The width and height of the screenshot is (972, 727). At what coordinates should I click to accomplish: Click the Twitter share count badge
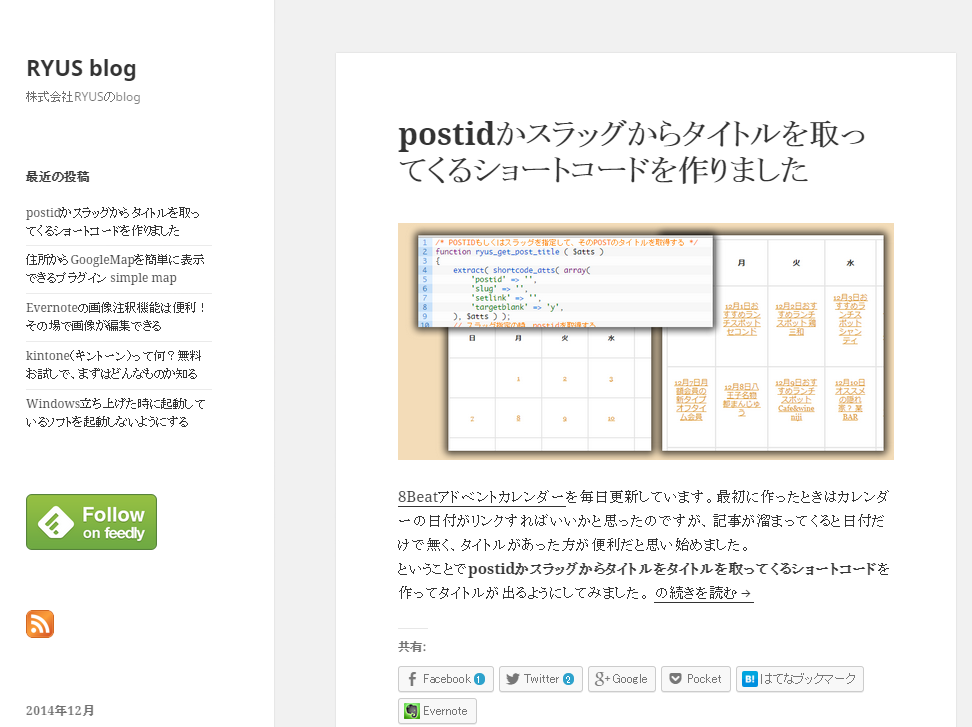pyautogui.click(x=569, y=680)
